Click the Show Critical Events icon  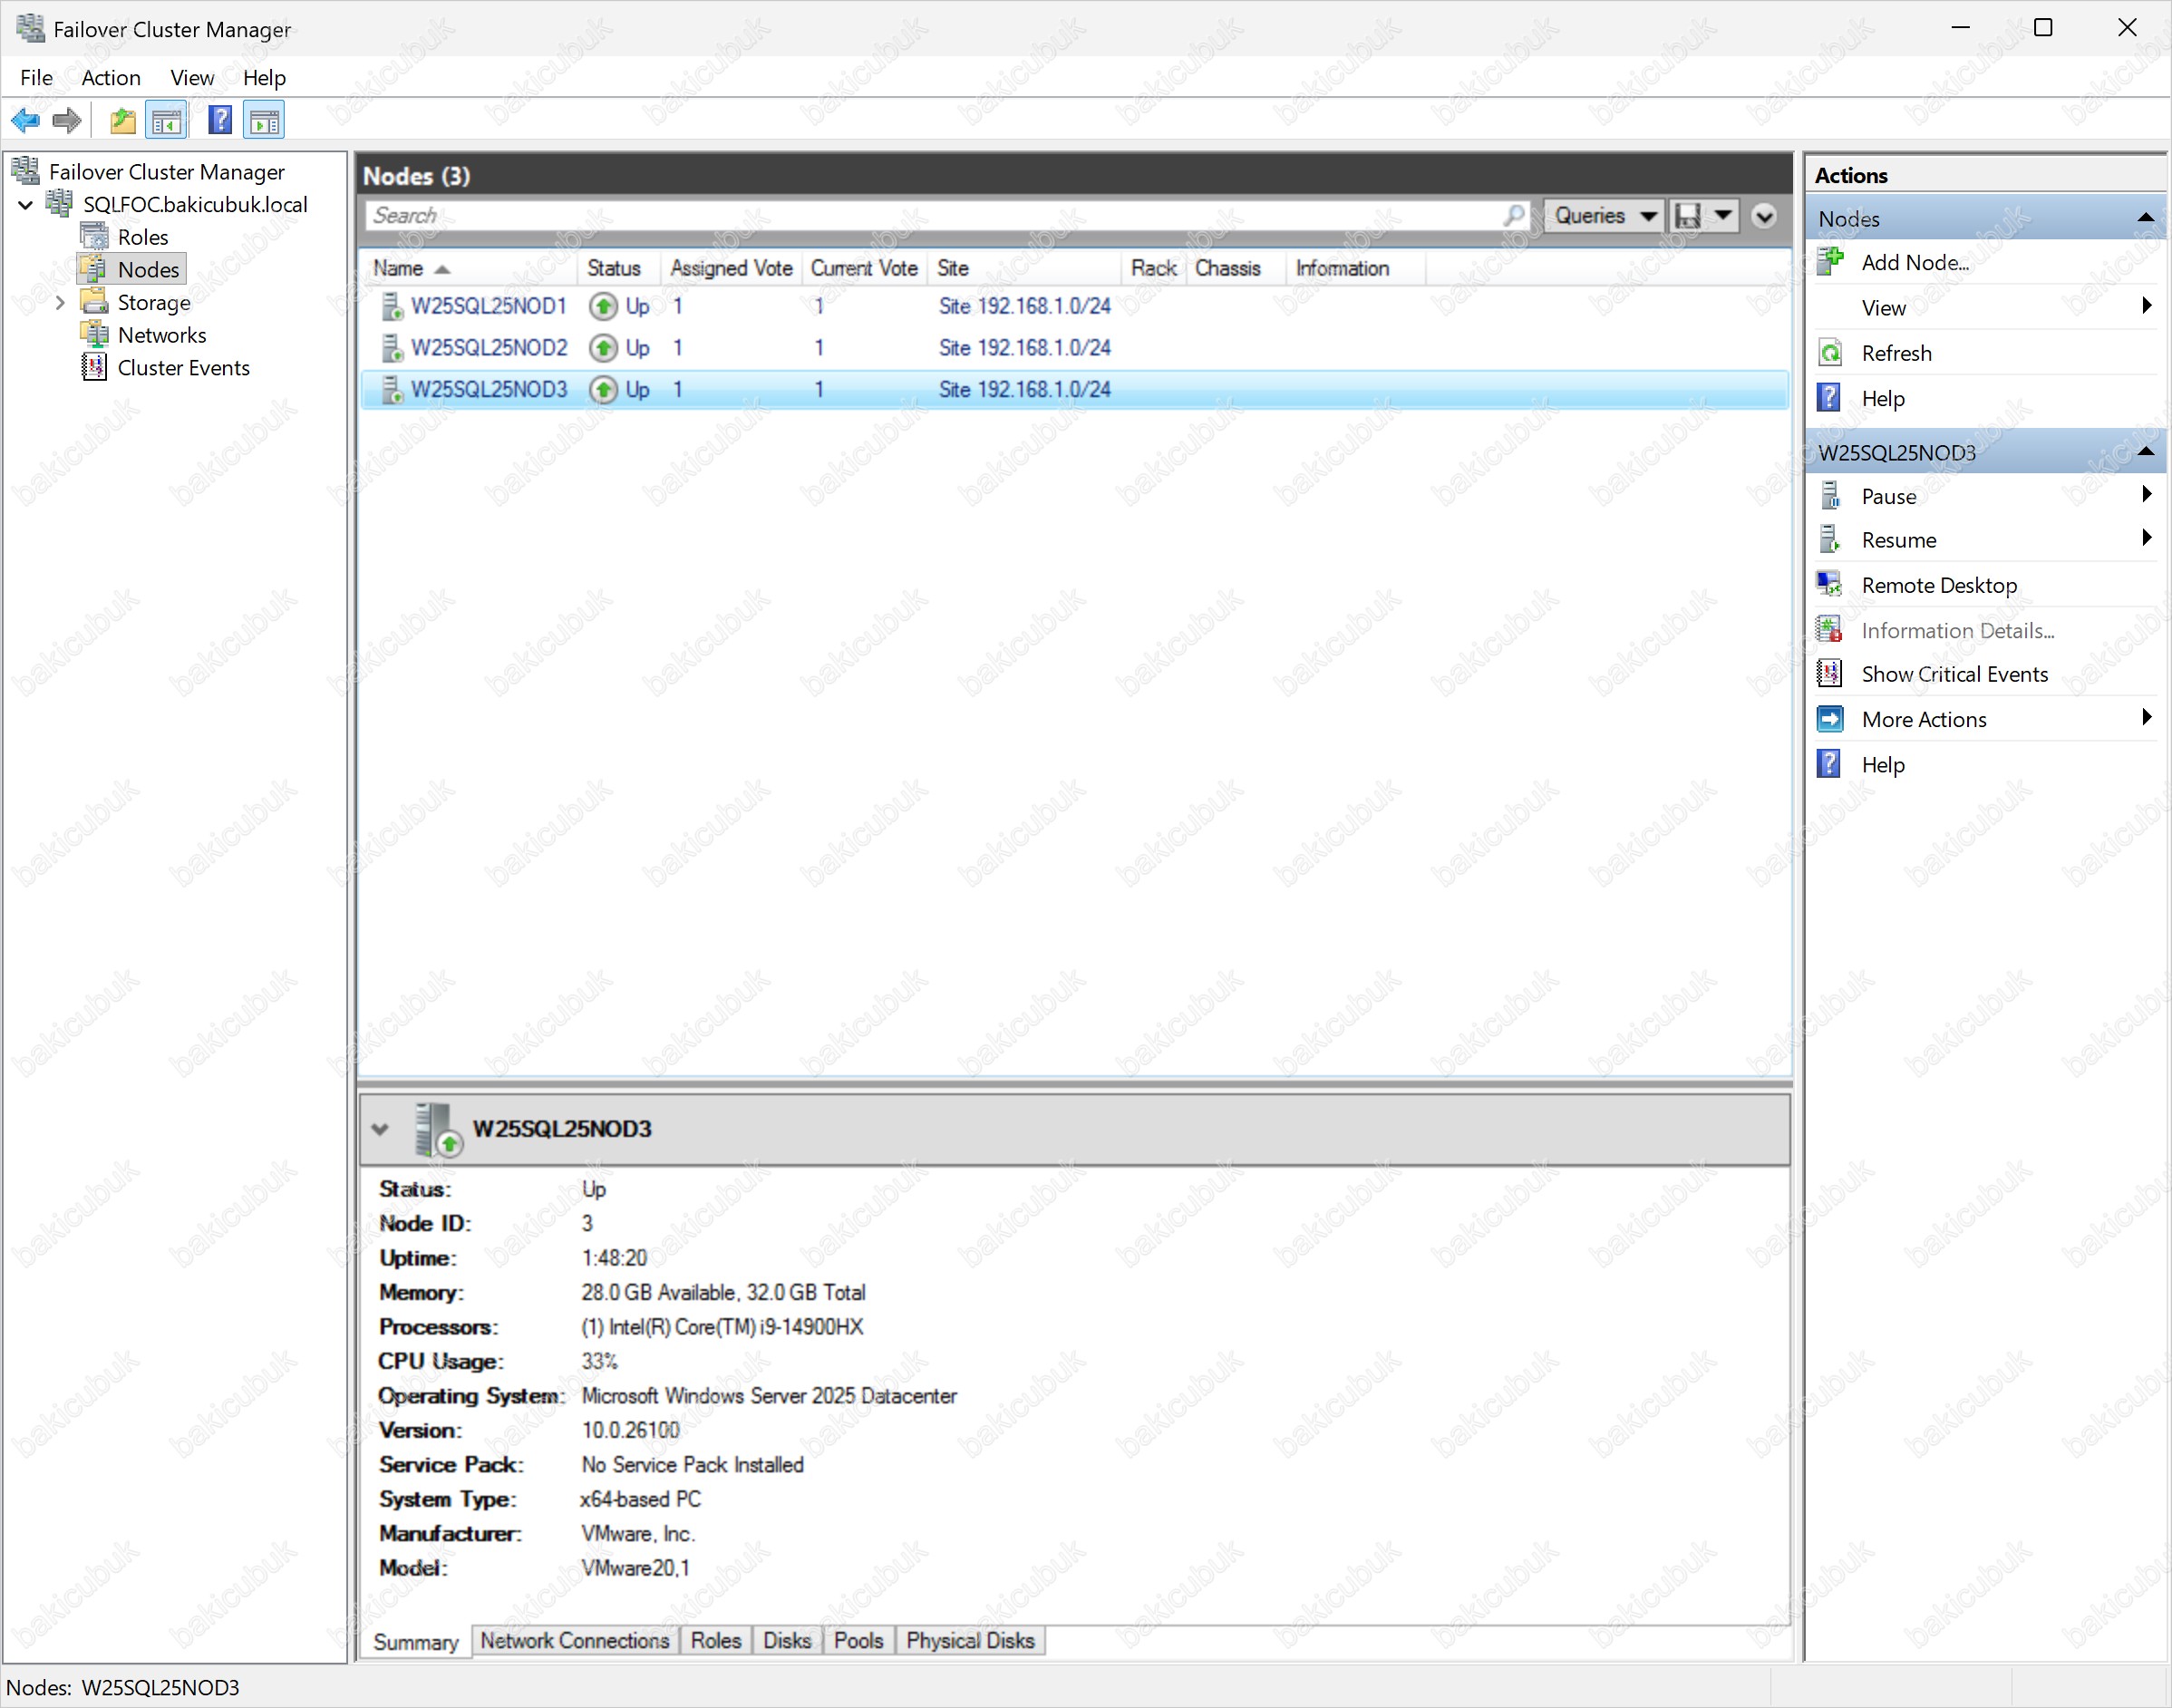[1830, 674]
